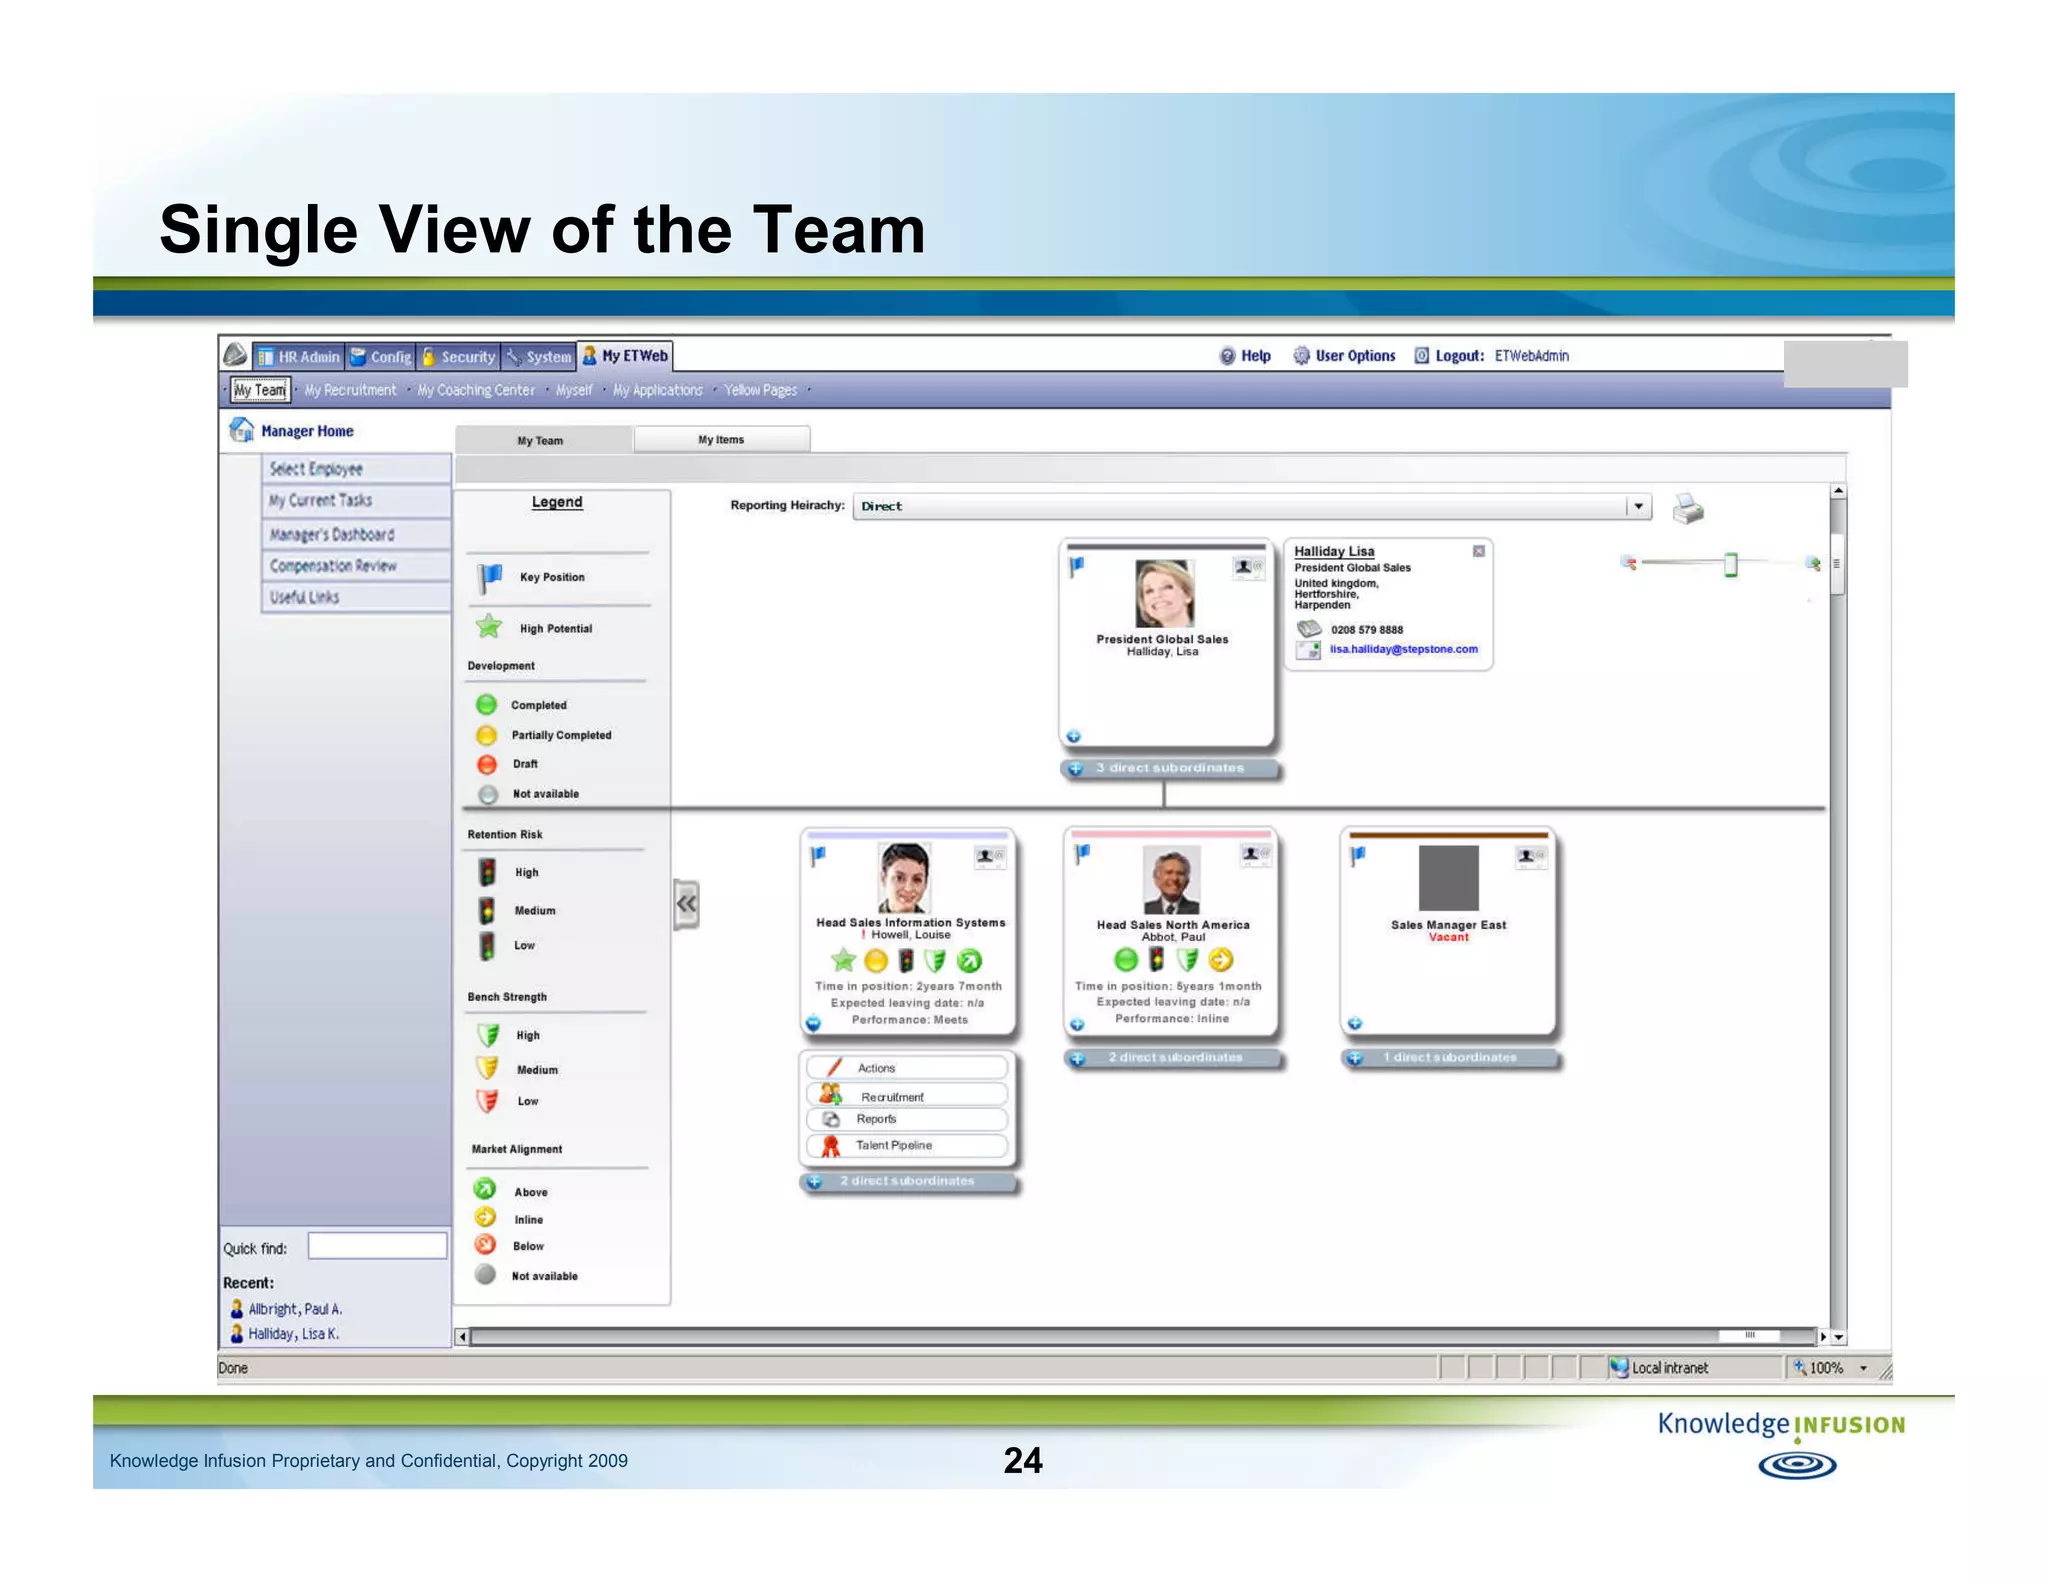Open Useful Links in sidebar
This screenshot has height=1582, width=2048.
tap(356, 597)
